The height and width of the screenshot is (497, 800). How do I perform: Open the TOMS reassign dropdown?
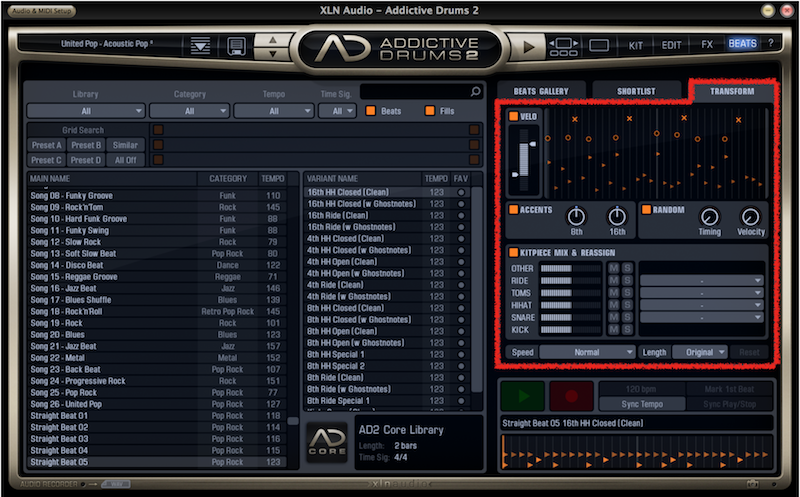point(702,293)
